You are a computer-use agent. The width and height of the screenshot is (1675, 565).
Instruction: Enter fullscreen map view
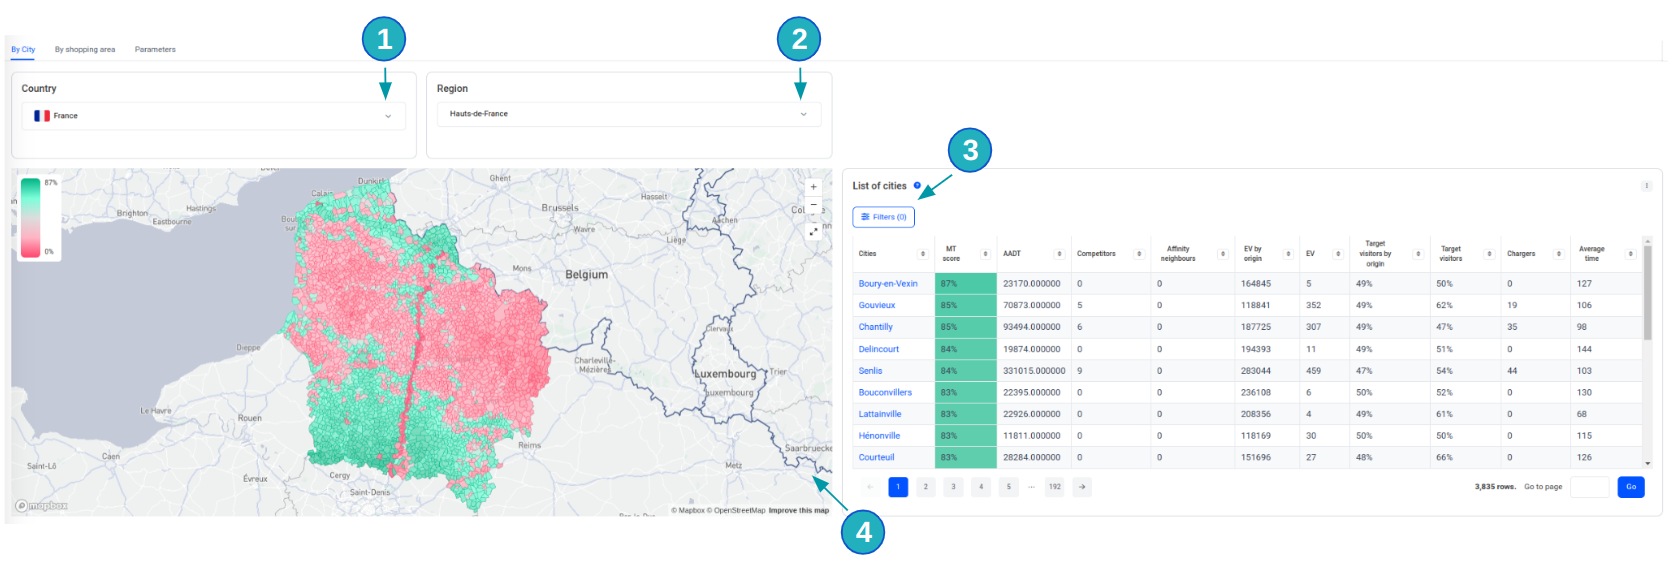813,231
